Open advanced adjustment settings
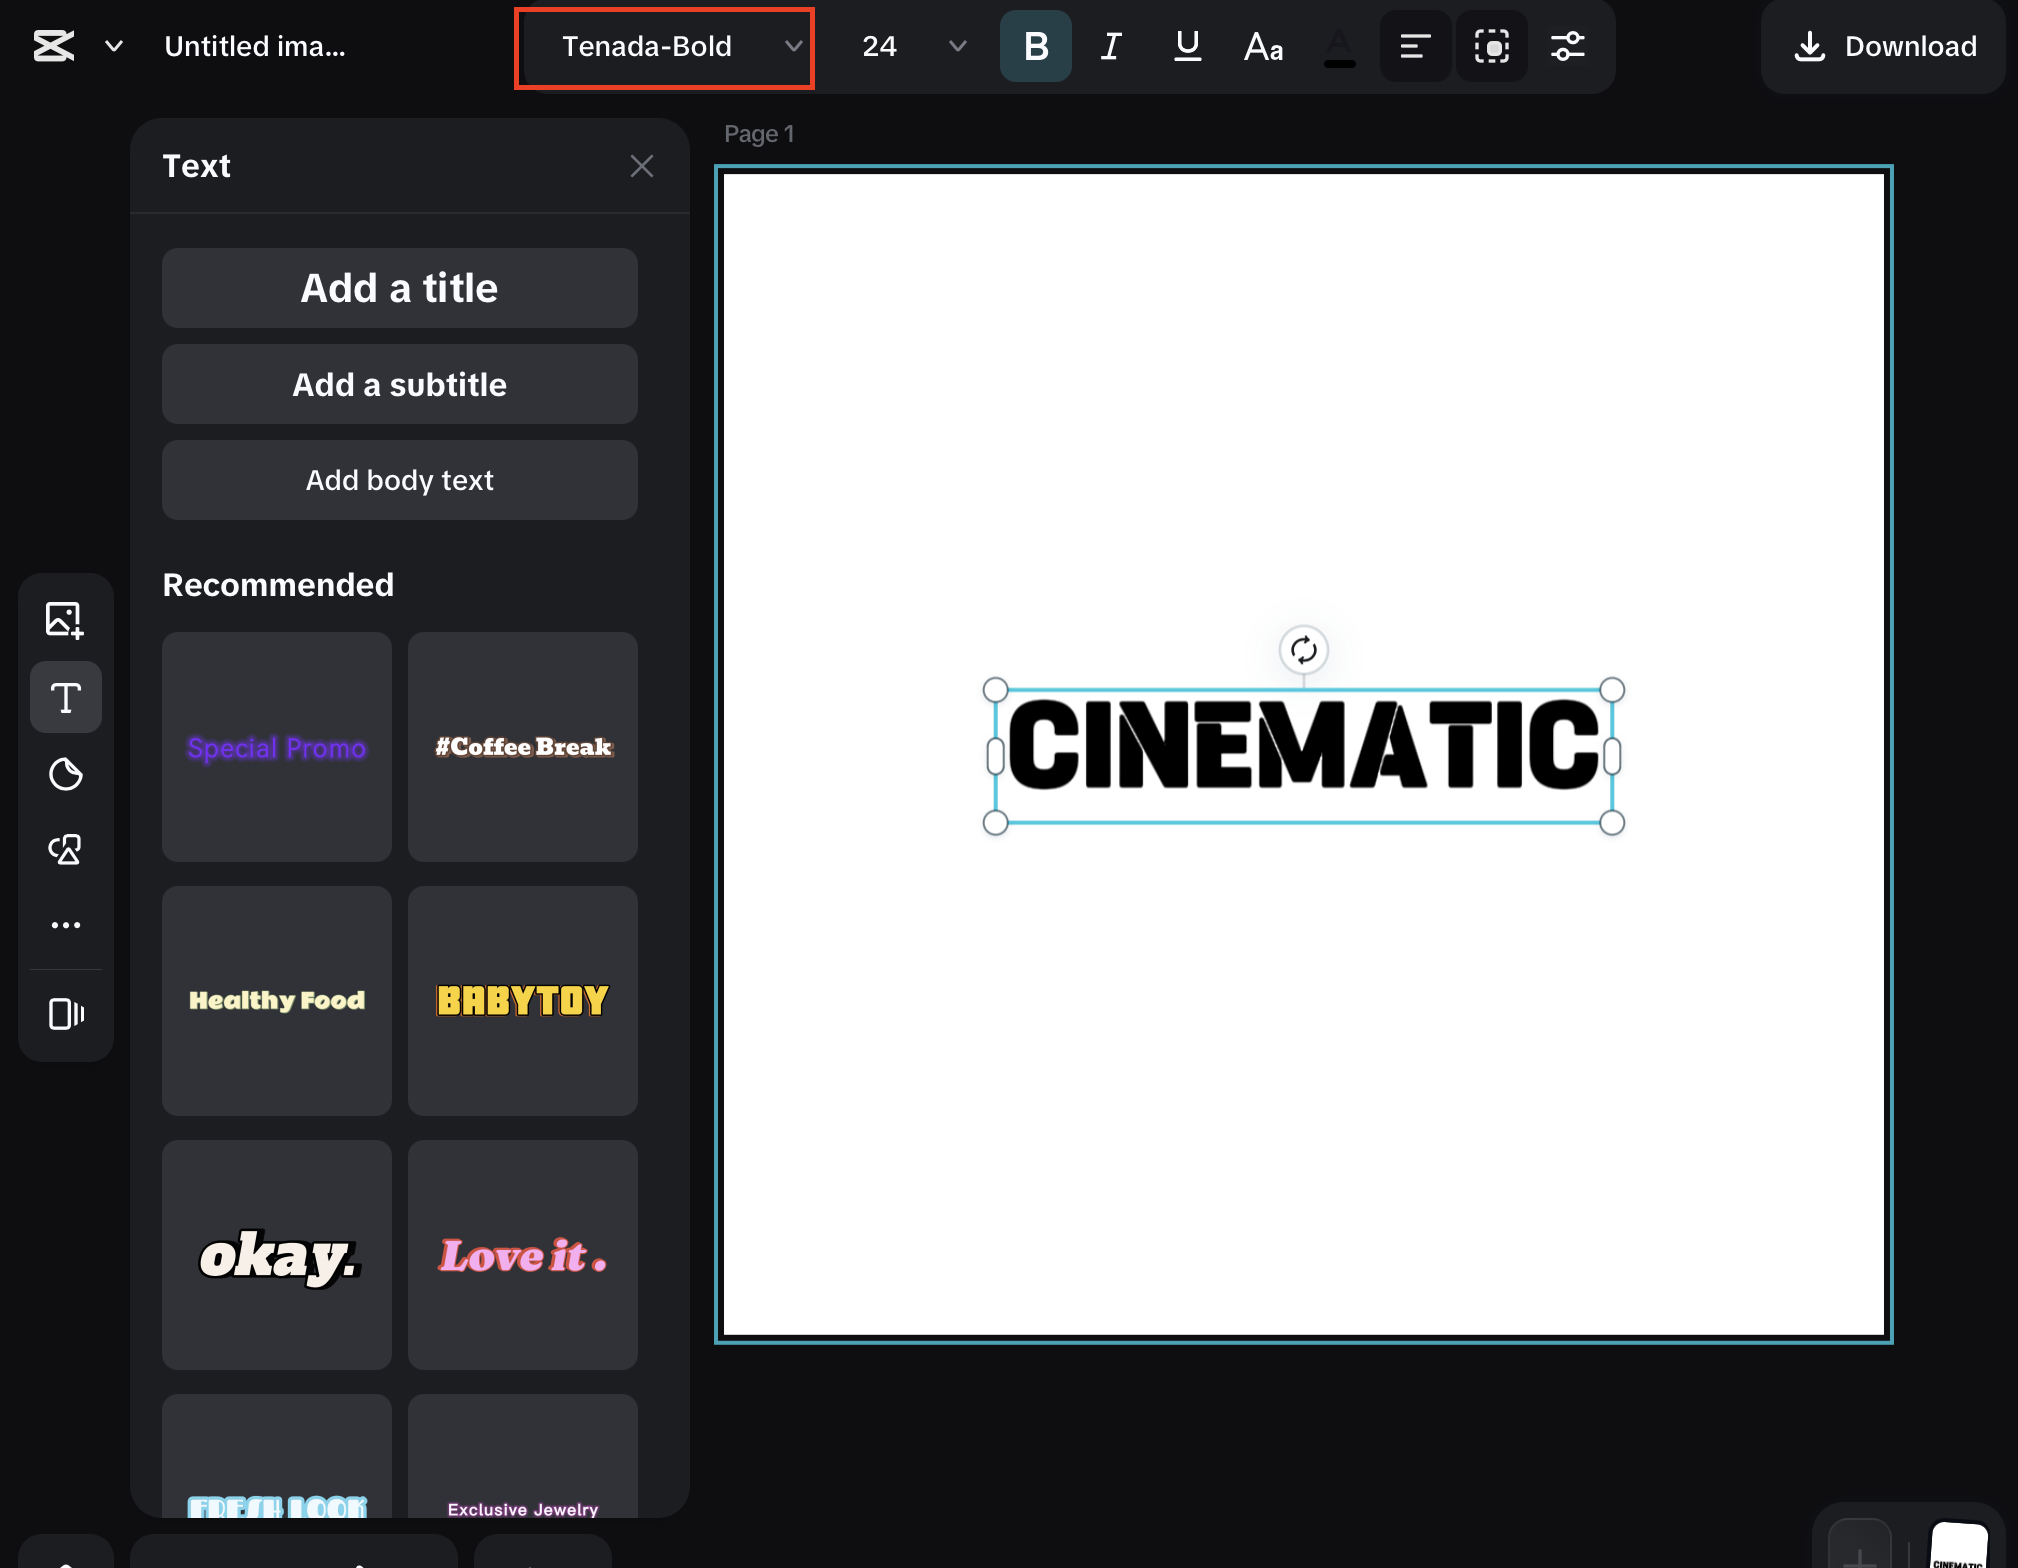 coord(1568,46)
